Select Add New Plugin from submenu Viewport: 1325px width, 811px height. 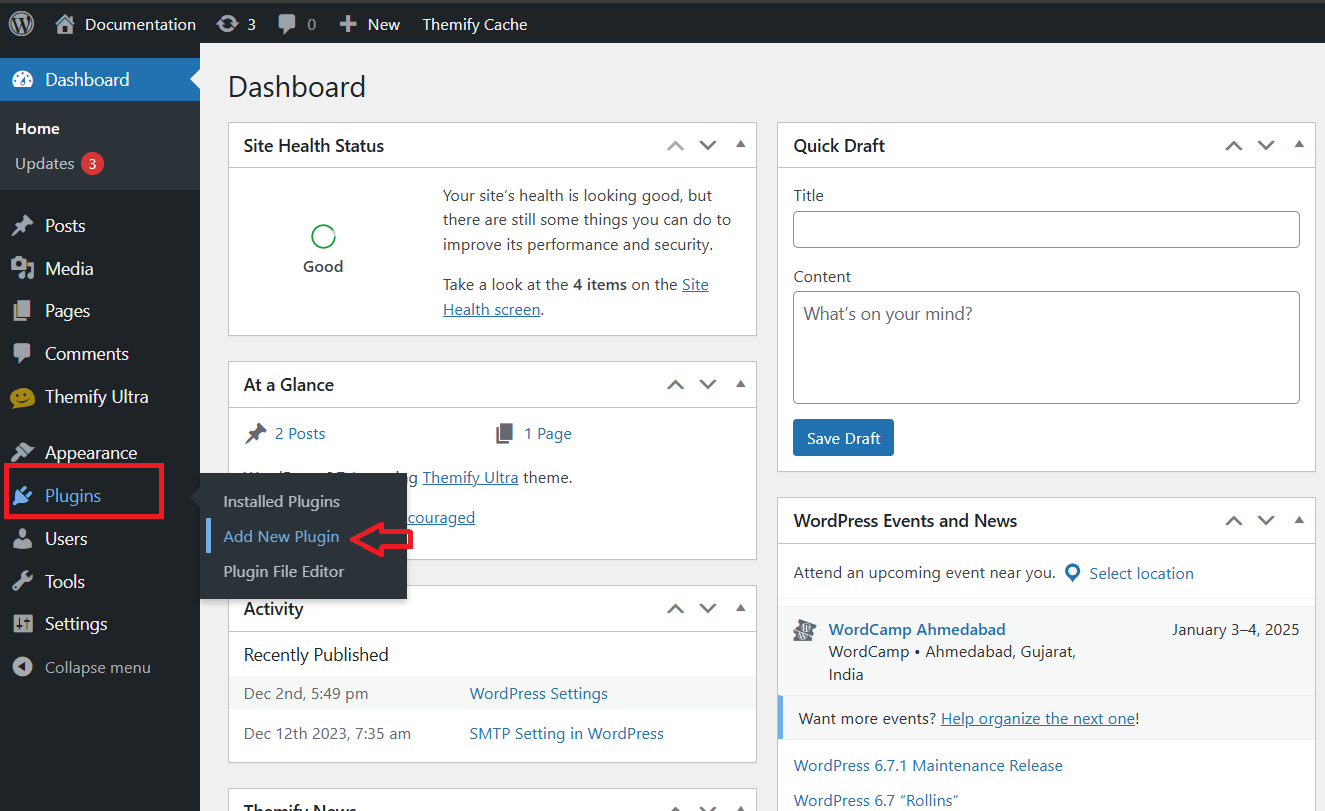[281, 537]
